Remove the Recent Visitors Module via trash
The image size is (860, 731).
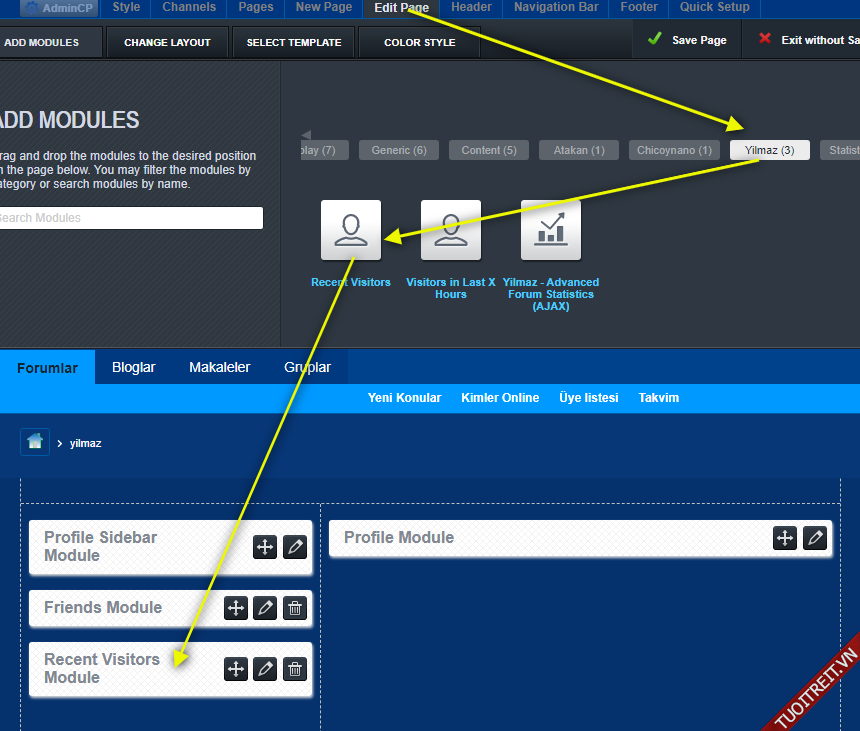pos(295,669)
